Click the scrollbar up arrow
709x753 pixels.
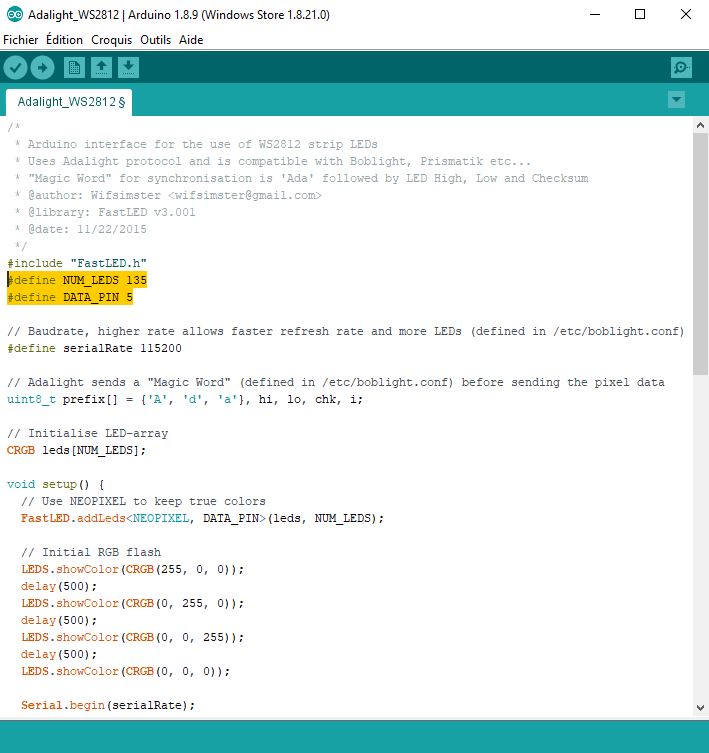[x=700, y=125]
